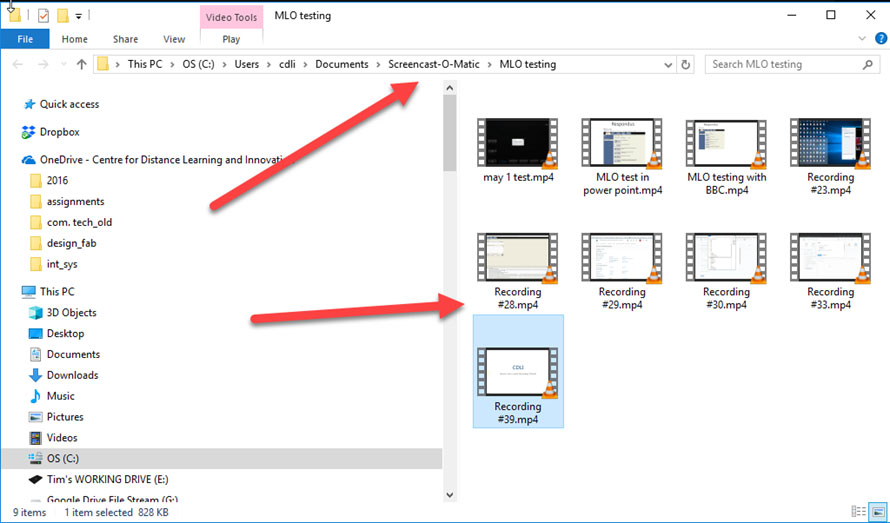Select Music in navigation pane

[51, 396]
